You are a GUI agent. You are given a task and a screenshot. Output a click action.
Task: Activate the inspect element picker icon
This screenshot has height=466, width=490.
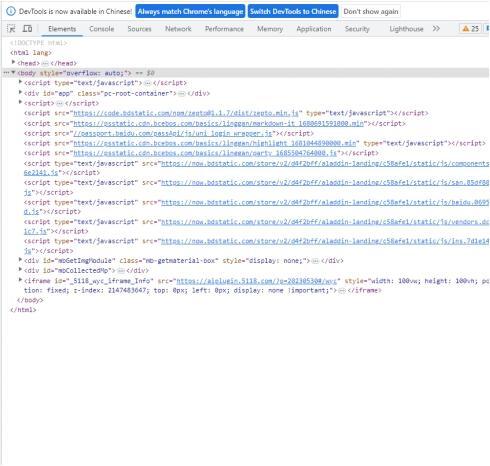[11, 29]
